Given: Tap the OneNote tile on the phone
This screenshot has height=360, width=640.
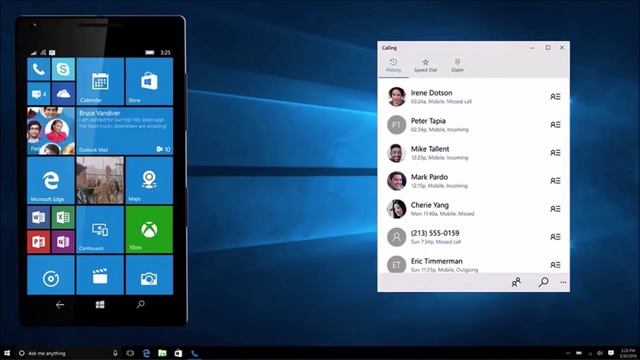Looking at the screenshot, I should tap(63, 242).
